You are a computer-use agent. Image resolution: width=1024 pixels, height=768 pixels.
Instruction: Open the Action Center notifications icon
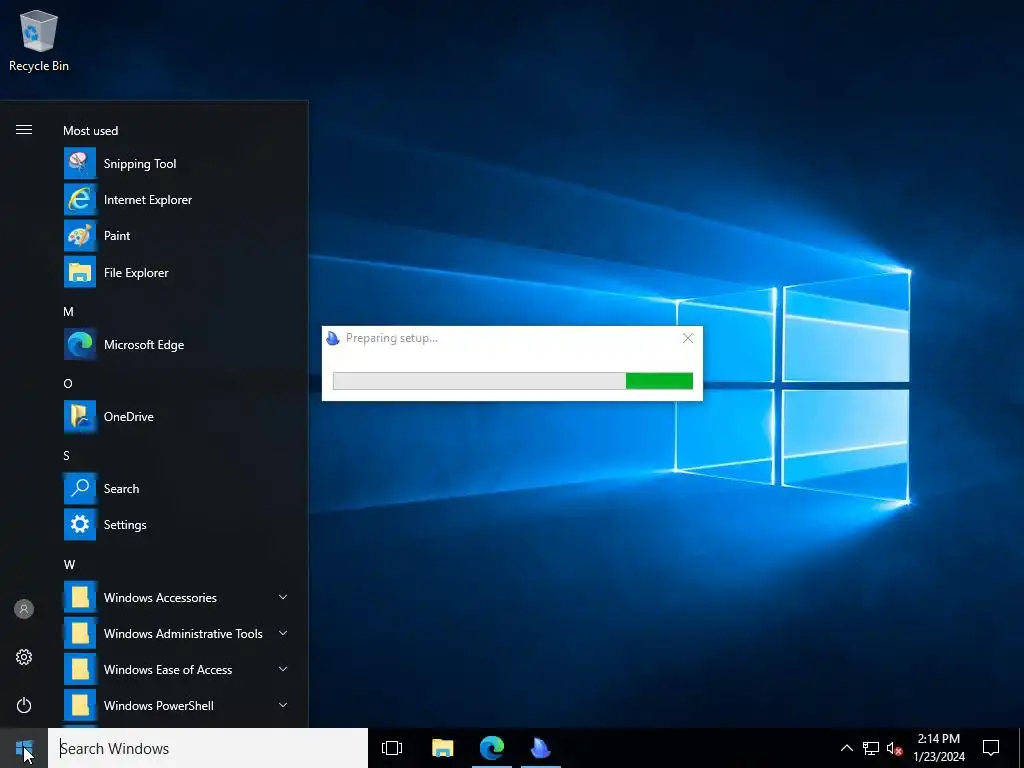point(991,748)
